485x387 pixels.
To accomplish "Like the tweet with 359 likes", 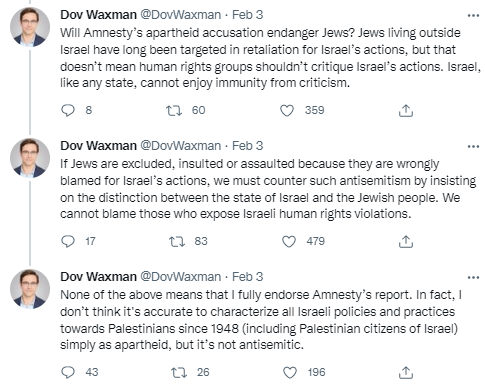I will 287,110.
